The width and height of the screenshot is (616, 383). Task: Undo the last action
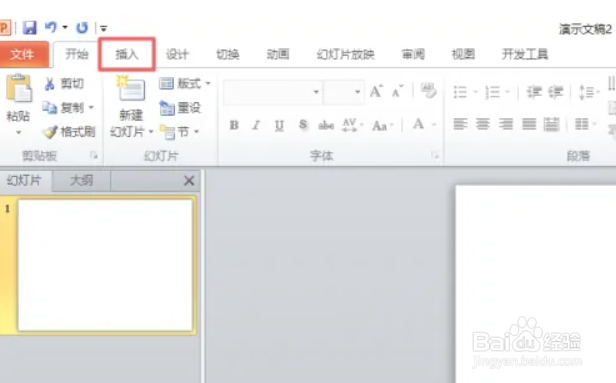[x=50, y=27]
